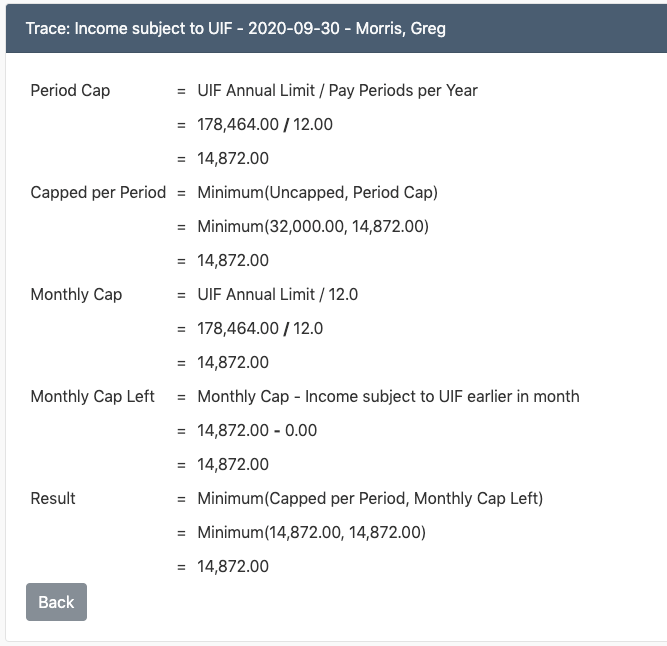Click the computed value under '178,464.00 / 12.00'
Viewport: 667px width, 646px height.
(233, 158)
